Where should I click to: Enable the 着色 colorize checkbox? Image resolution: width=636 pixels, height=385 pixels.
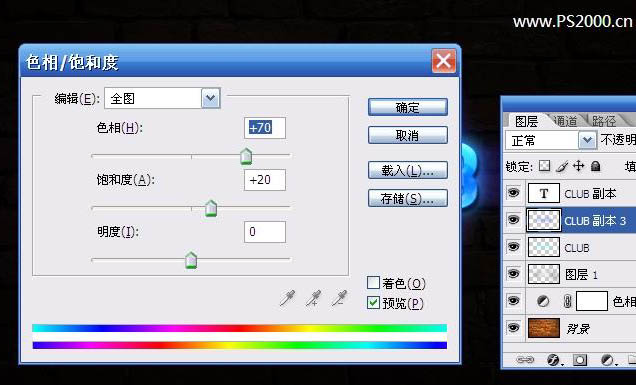pos(373,282)
